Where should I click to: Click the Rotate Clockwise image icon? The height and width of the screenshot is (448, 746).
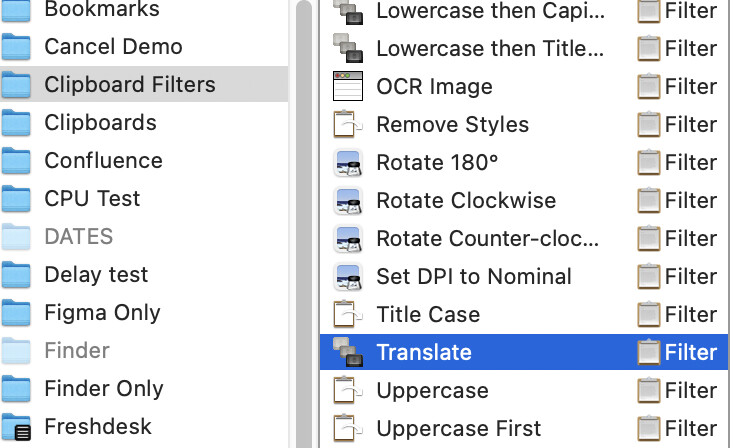click(348, 200)
